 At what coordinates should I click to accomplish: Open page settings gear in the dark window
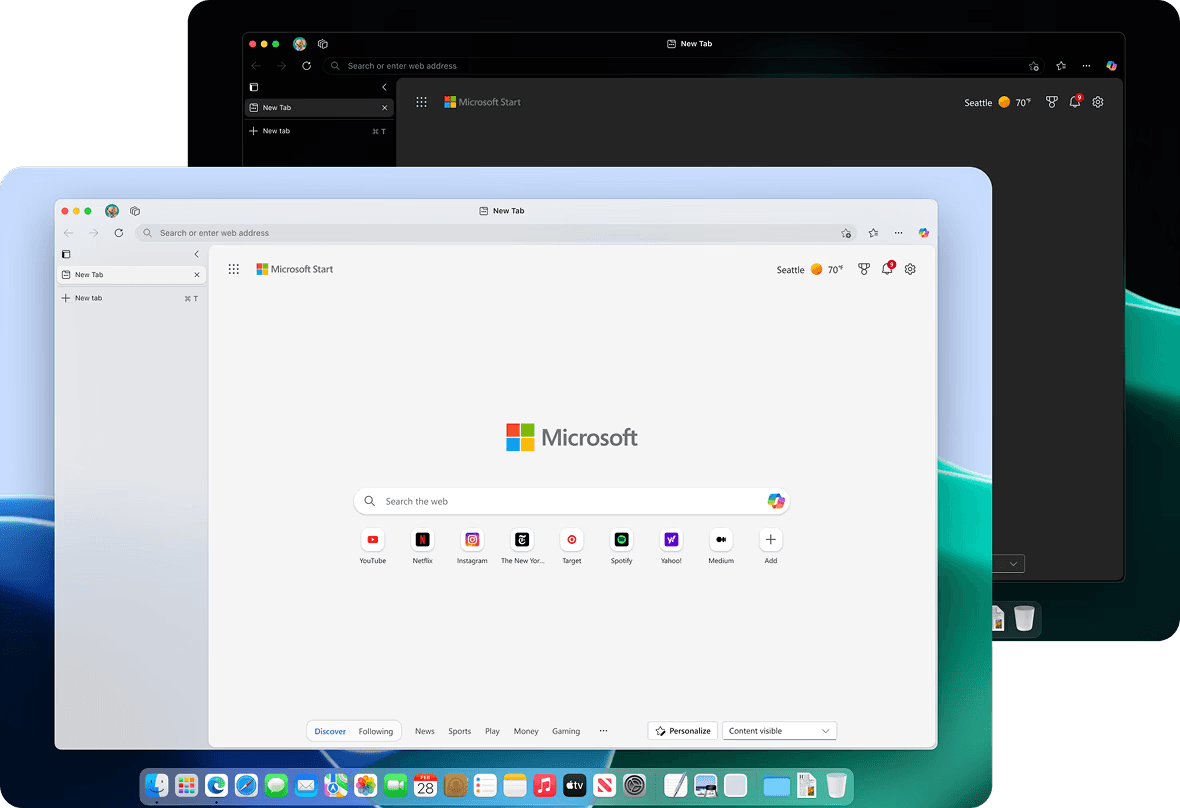point(1098,102)
